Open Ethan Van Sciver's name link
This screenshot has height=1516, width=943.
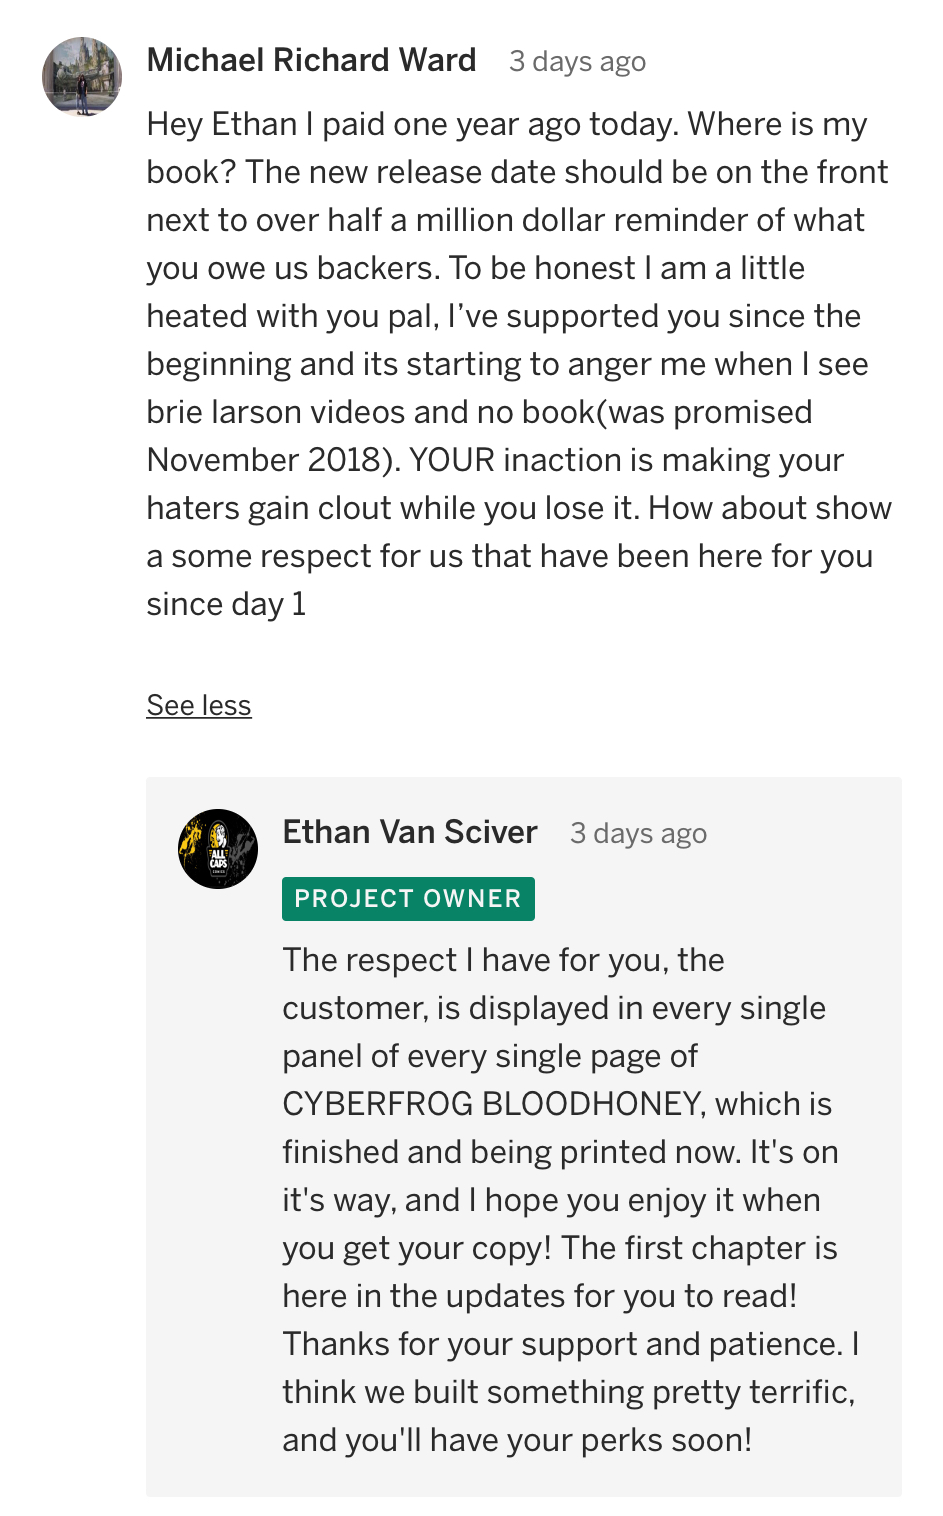click(410, 832)
